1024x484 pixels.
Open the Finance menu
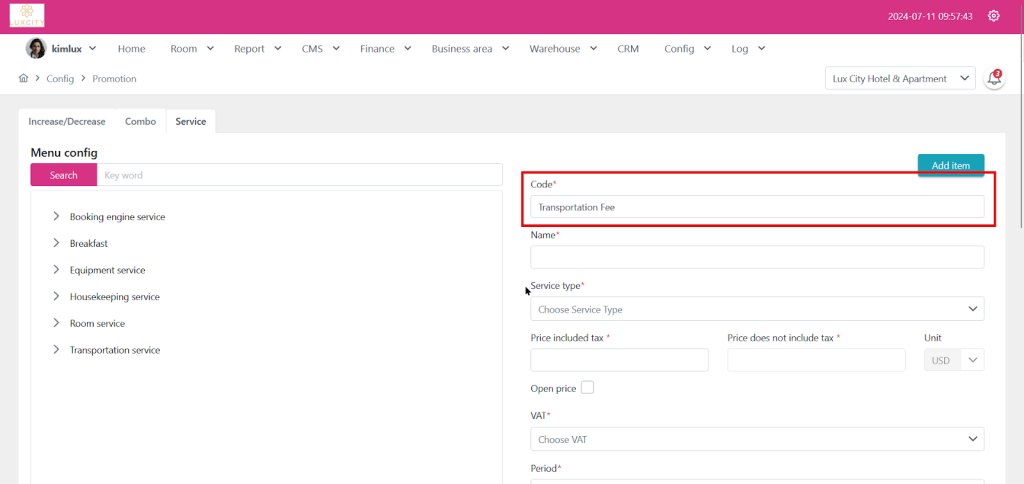(x=384, y=48)
